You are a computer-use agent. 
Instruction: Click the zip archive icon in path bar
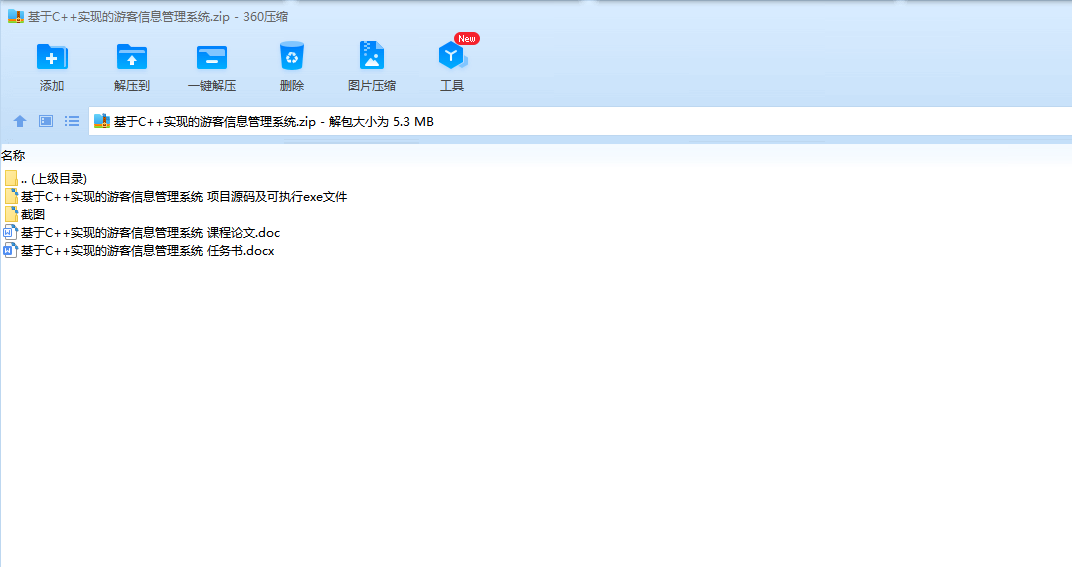point(102,121)
